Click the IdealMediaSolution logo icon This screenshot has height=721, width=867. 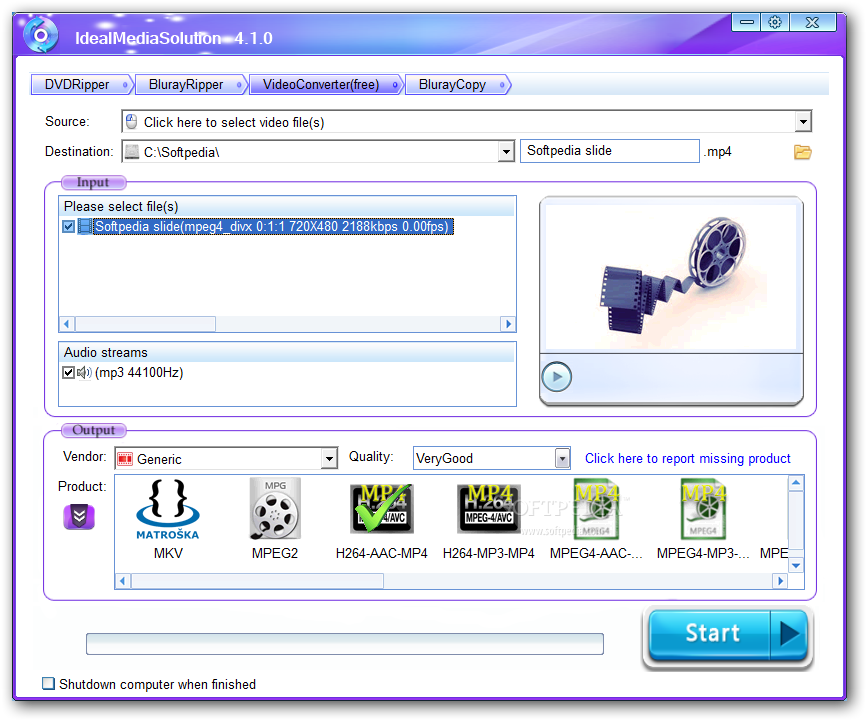point(40,35)
